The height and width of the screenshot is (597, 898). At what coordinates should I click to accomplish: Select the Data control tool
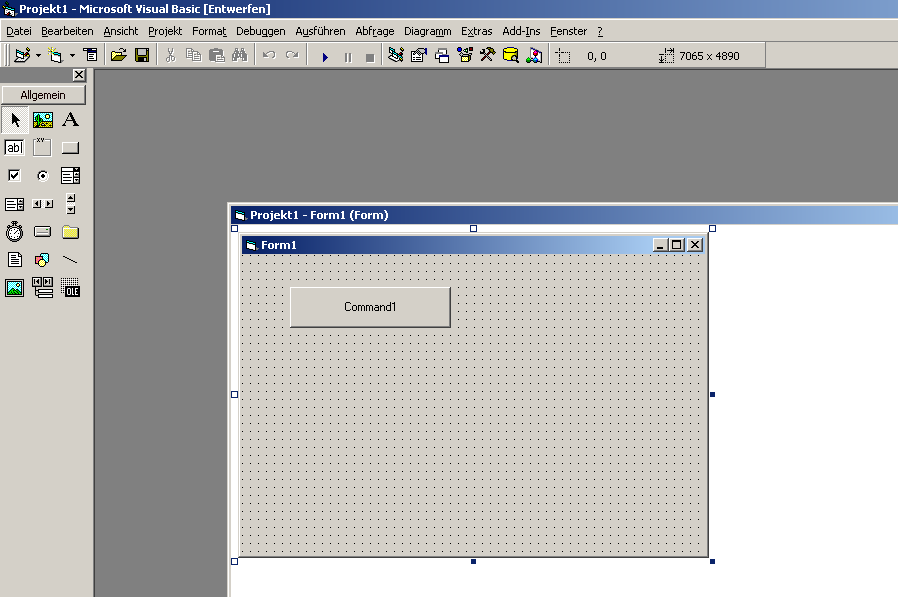tap(43, 288)
